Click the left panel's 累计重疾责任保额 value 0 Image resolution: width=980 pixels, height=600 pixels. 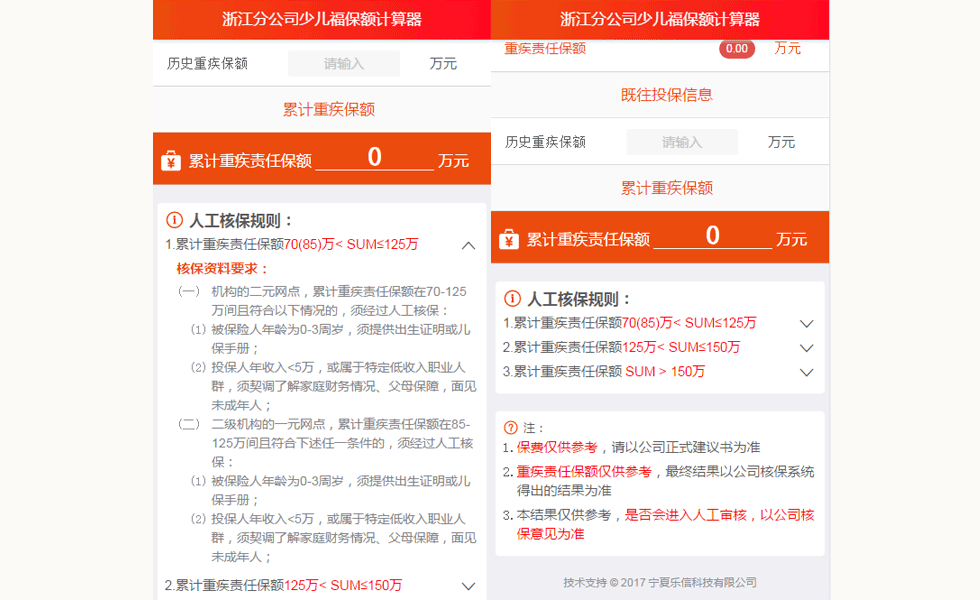[374, 157]
